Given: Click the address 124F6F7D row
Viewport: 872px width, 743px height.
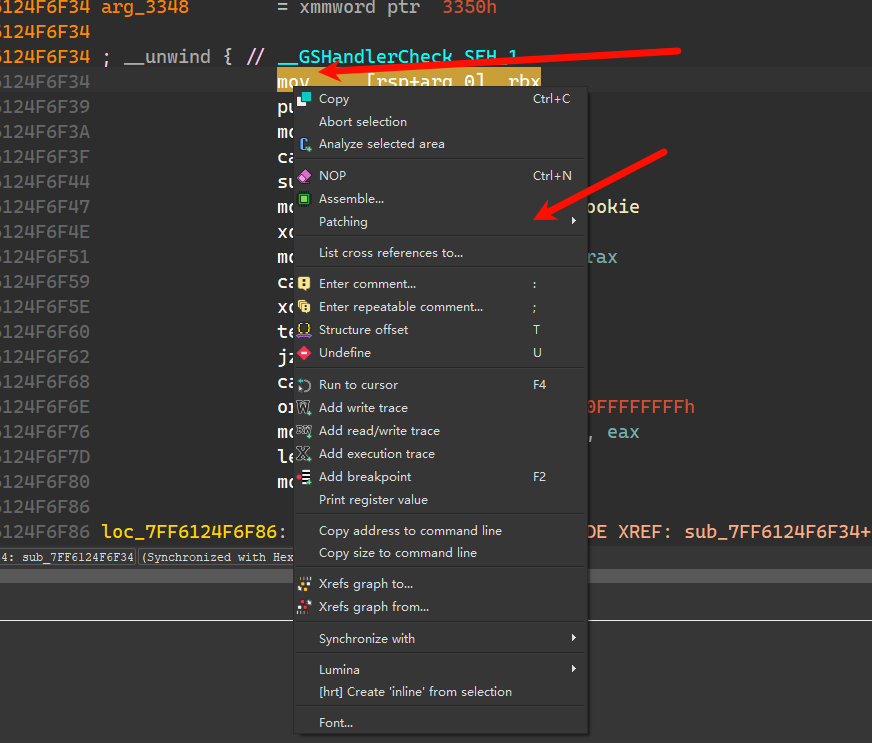Looking at the screenshot, I should coord(46,457).
